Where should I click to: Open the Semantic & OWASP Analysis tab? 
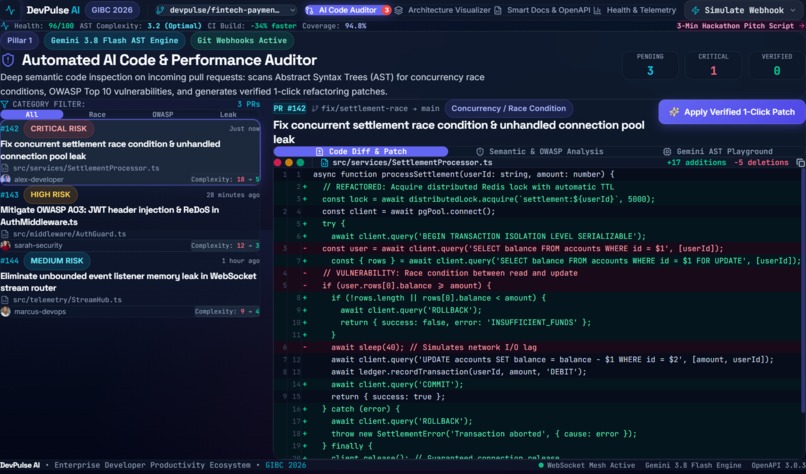pyautogui.click(x=539, y=151)
